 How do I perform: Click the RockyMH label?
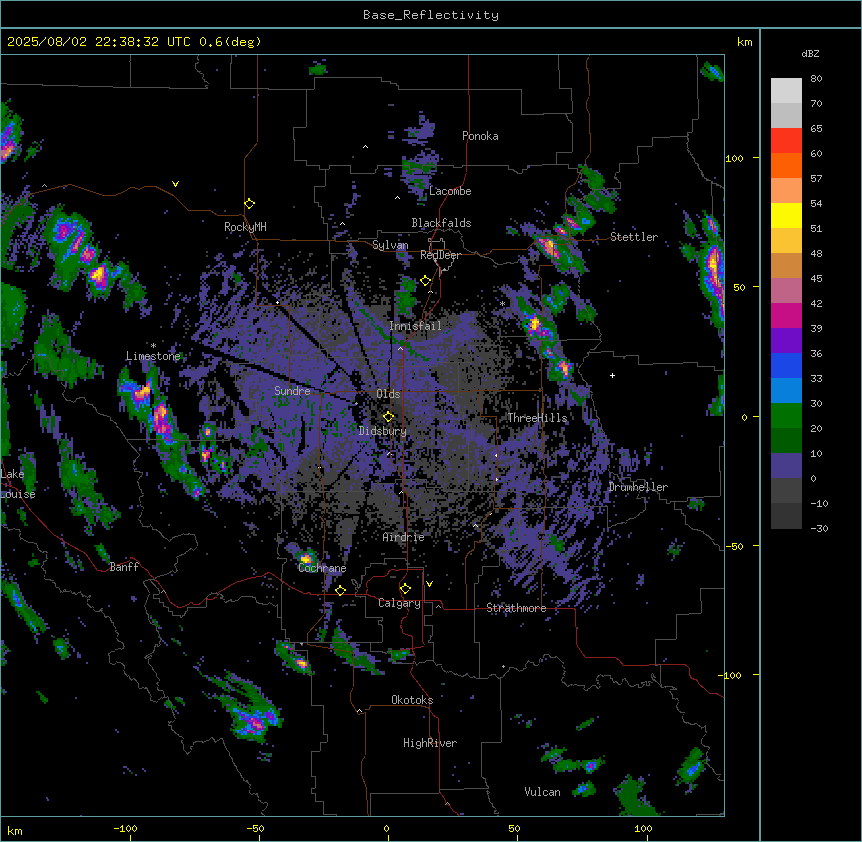coord(245,227)
